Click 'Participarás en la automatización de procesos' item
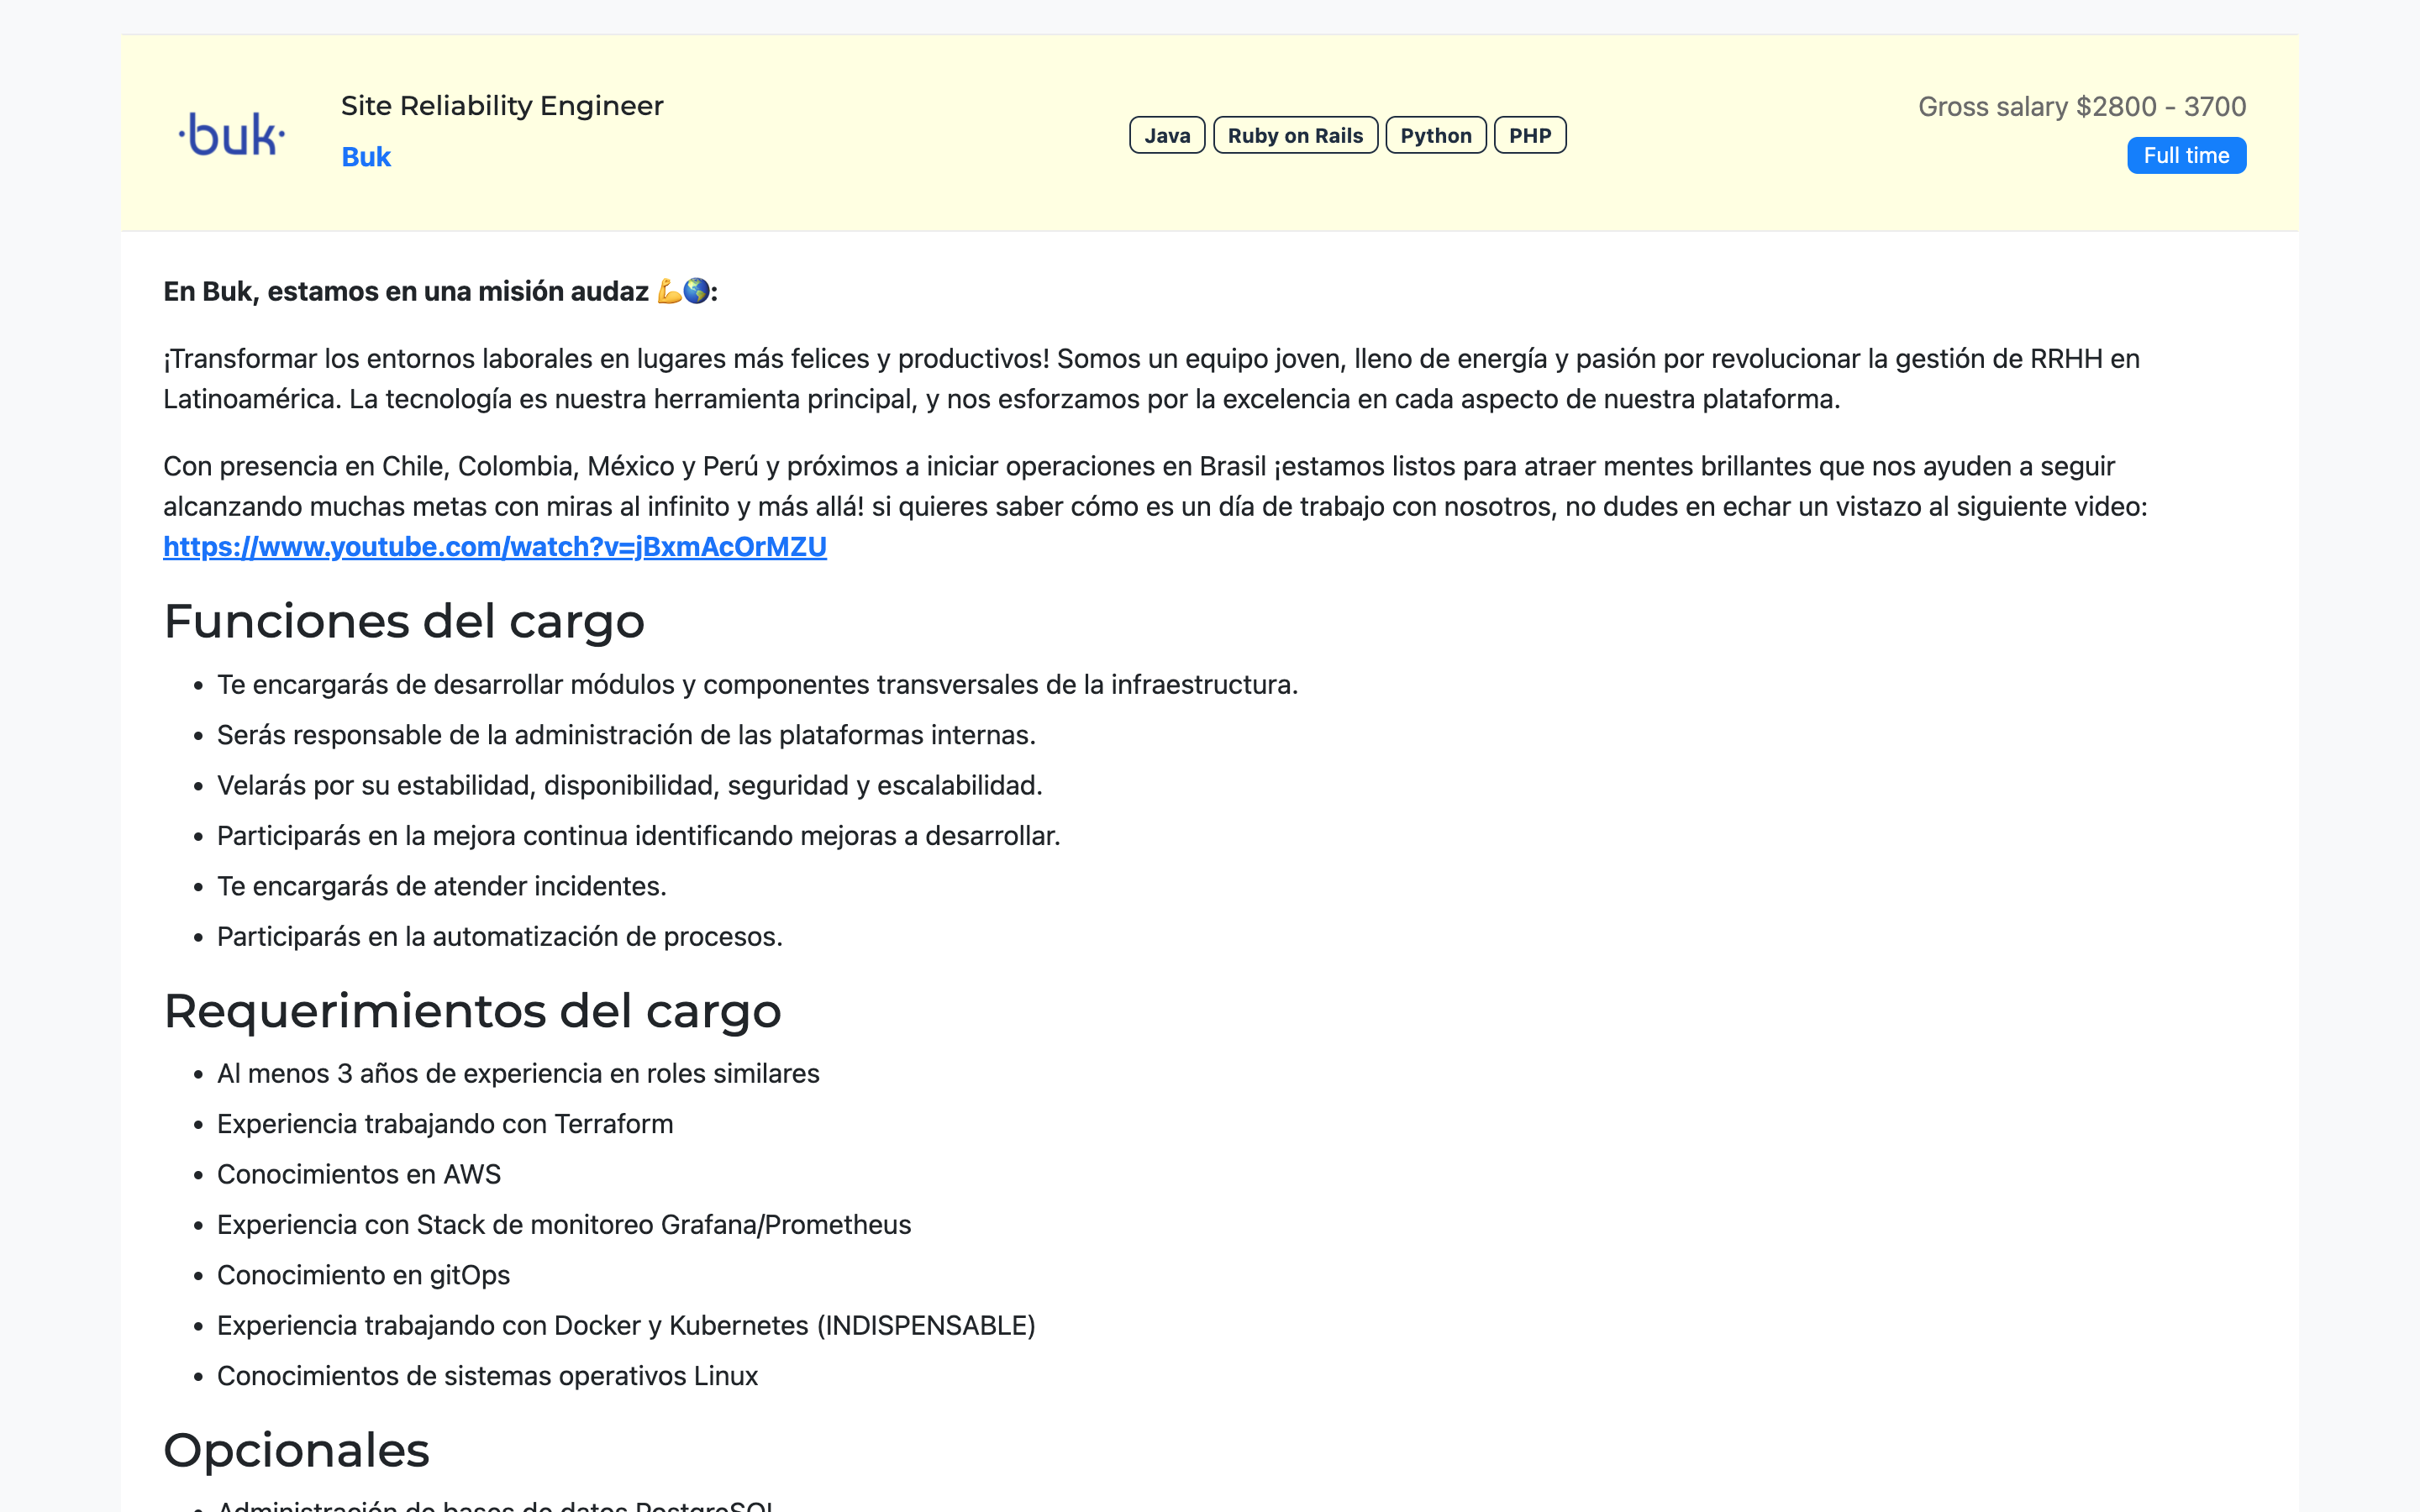 [x=499, y=937]
